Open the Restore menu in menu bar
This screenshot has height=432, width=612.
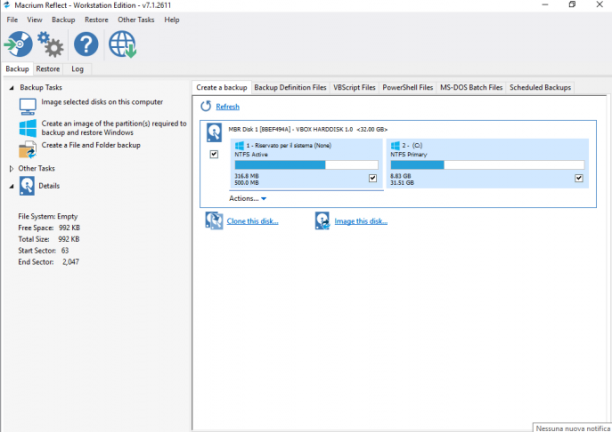tap(96, 20)
